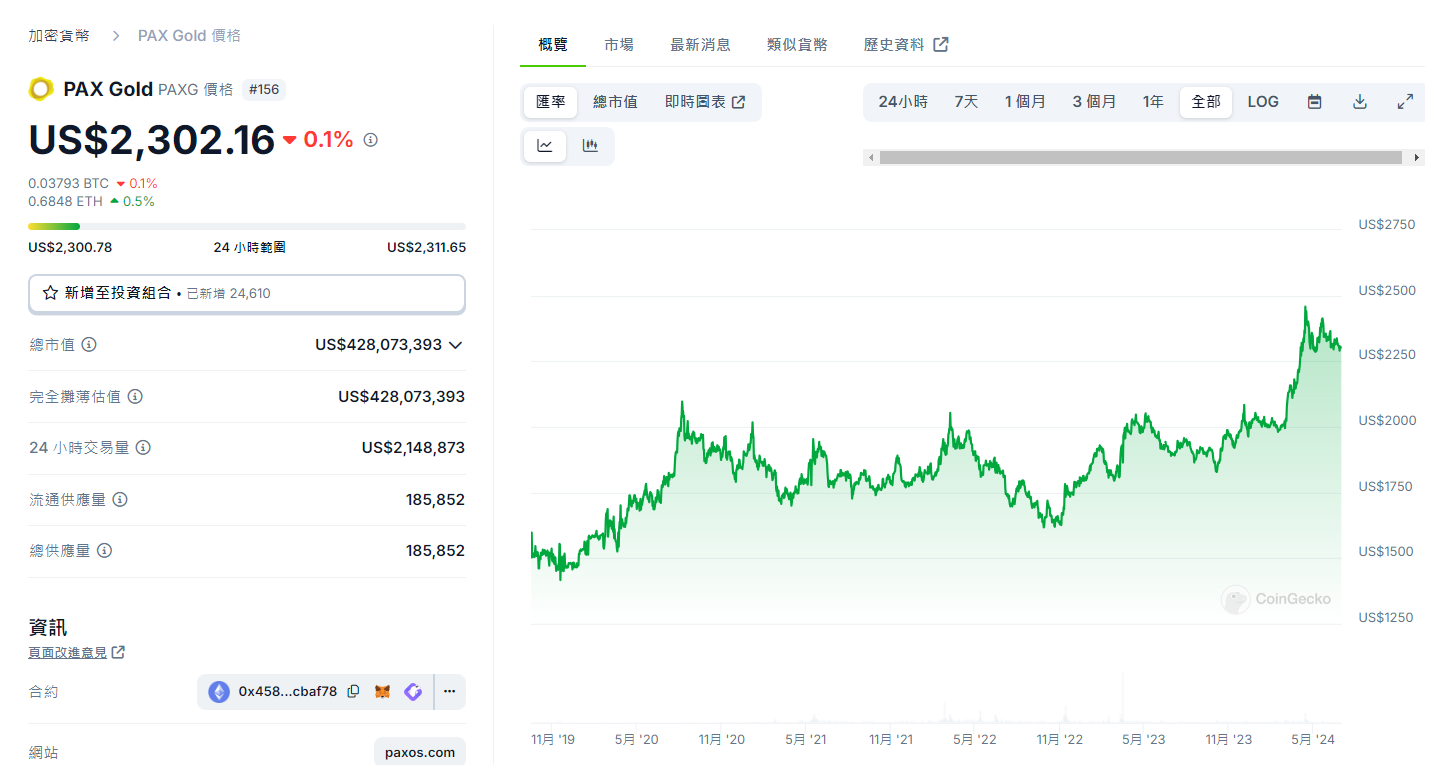
Task: Click the info icon beside 總供應量
Action: coord(104,551)
